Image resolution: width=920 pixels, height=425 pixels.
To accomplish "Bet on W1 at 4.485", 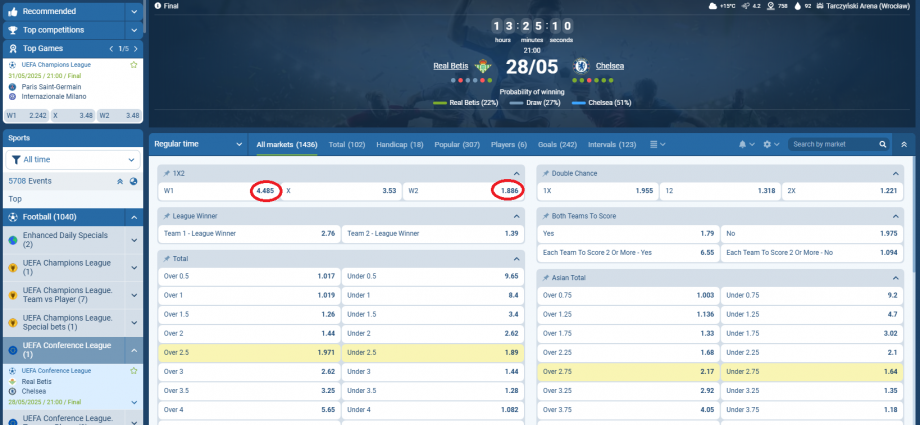I will click(219, 191).
